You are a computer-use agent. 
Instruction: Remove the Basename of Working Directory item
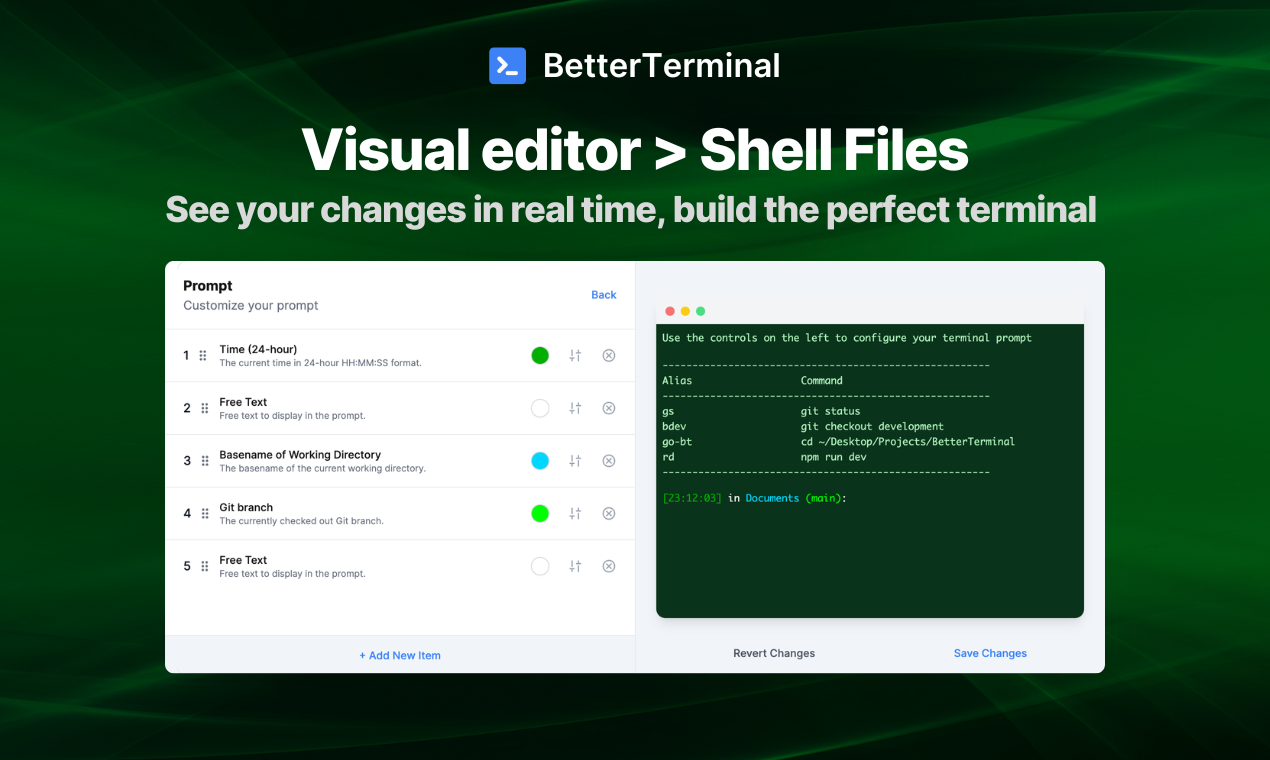click(x=609, y=461)
